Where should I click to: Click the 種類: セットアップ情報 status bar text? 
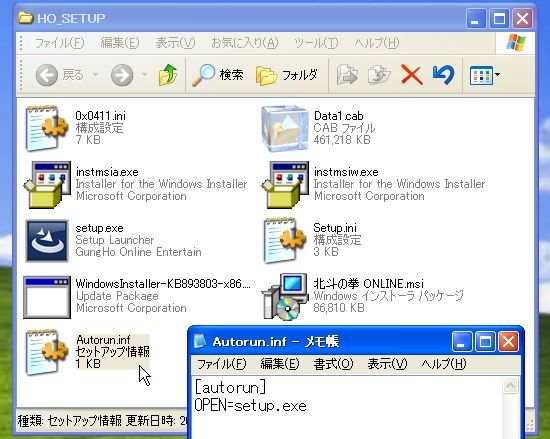[x=69, y=420]
